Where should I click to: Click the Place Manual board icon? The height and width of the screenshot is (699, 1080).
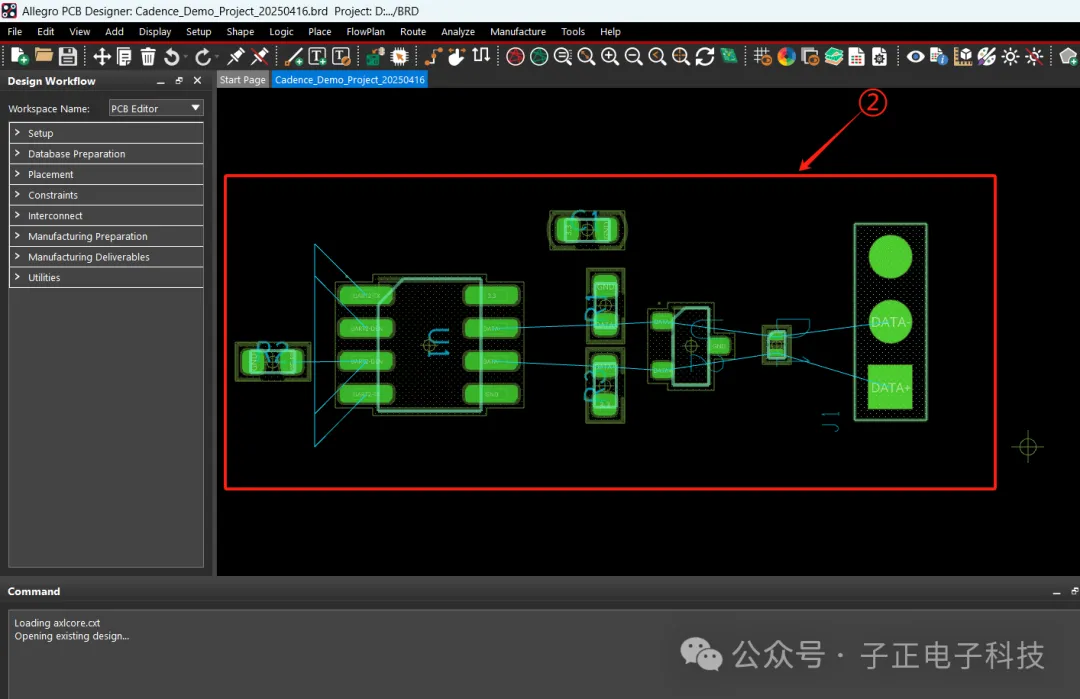pos(375,56)
